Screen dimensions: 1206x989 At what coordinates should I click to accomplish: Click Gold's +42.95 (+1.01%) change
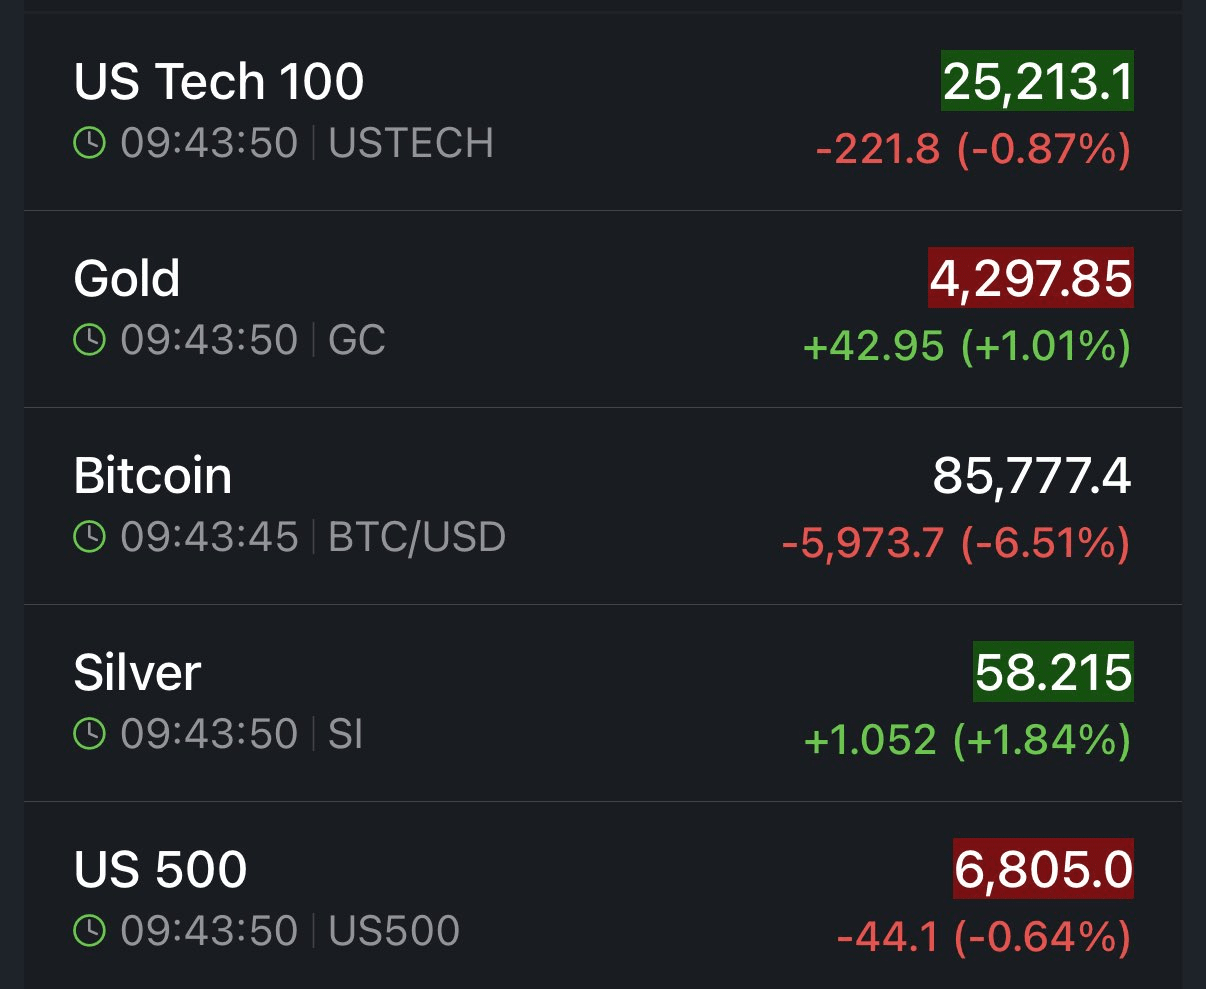tap(967, 346)
